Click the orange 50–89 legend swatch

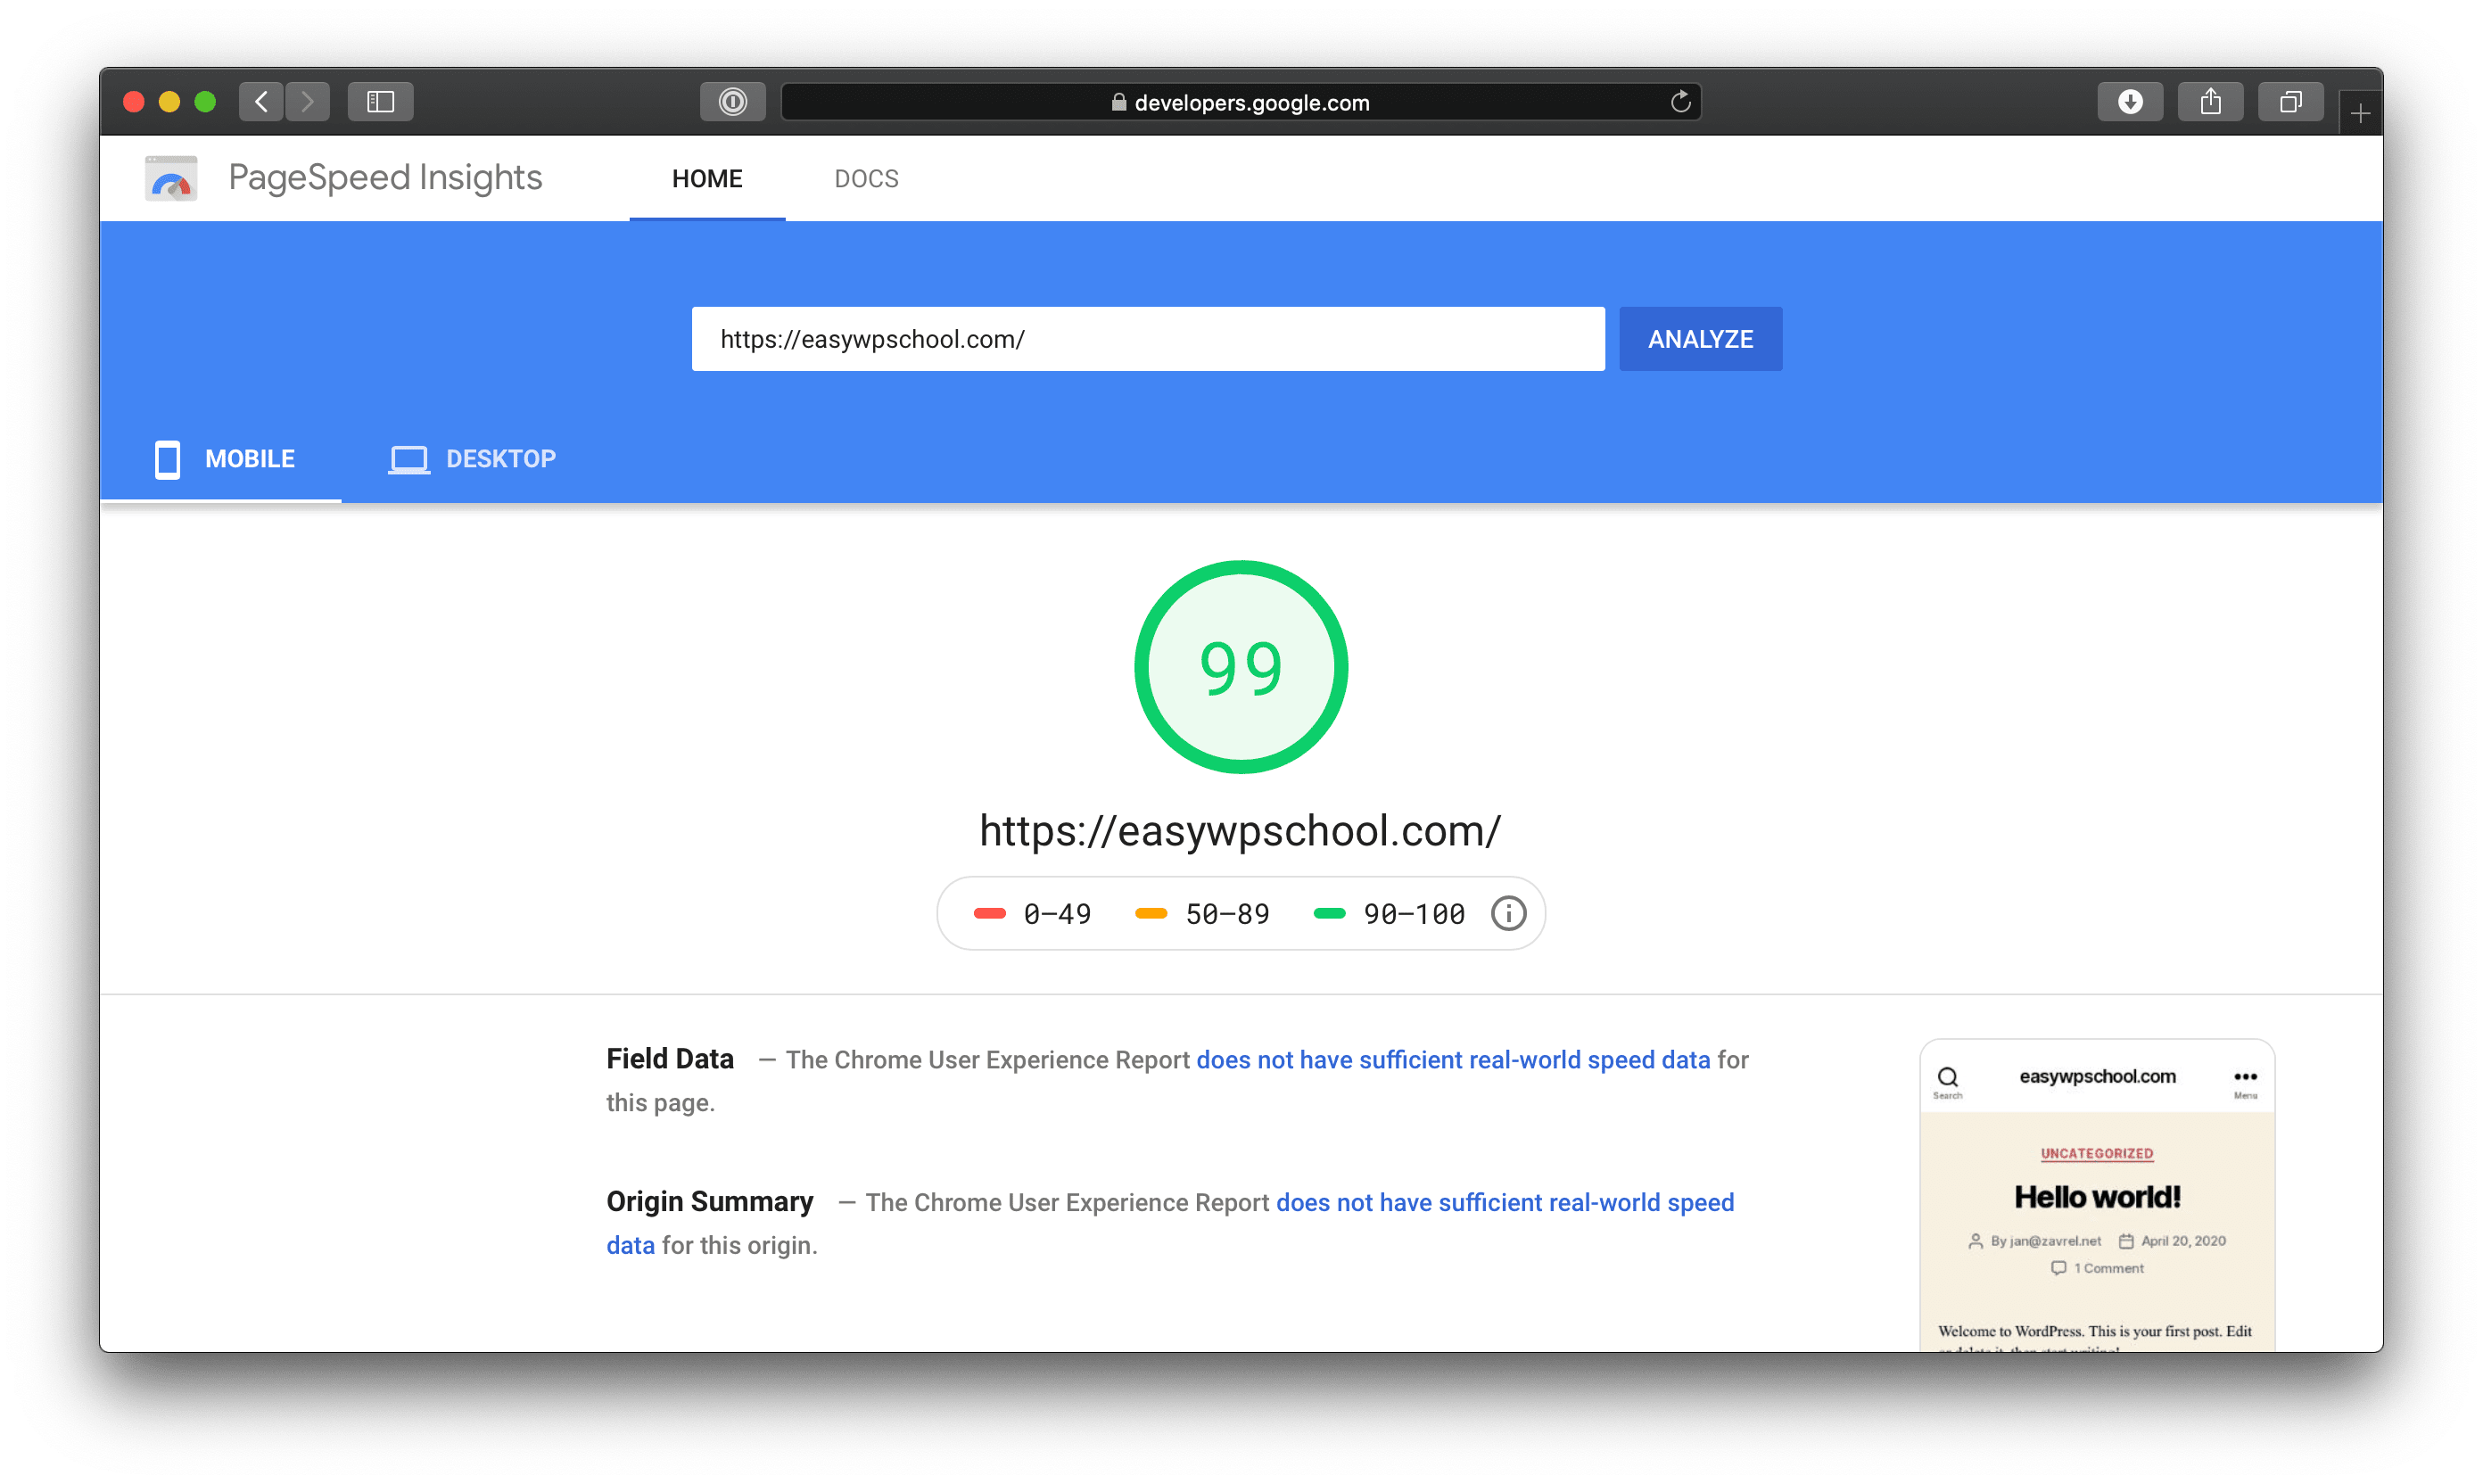1151,913
